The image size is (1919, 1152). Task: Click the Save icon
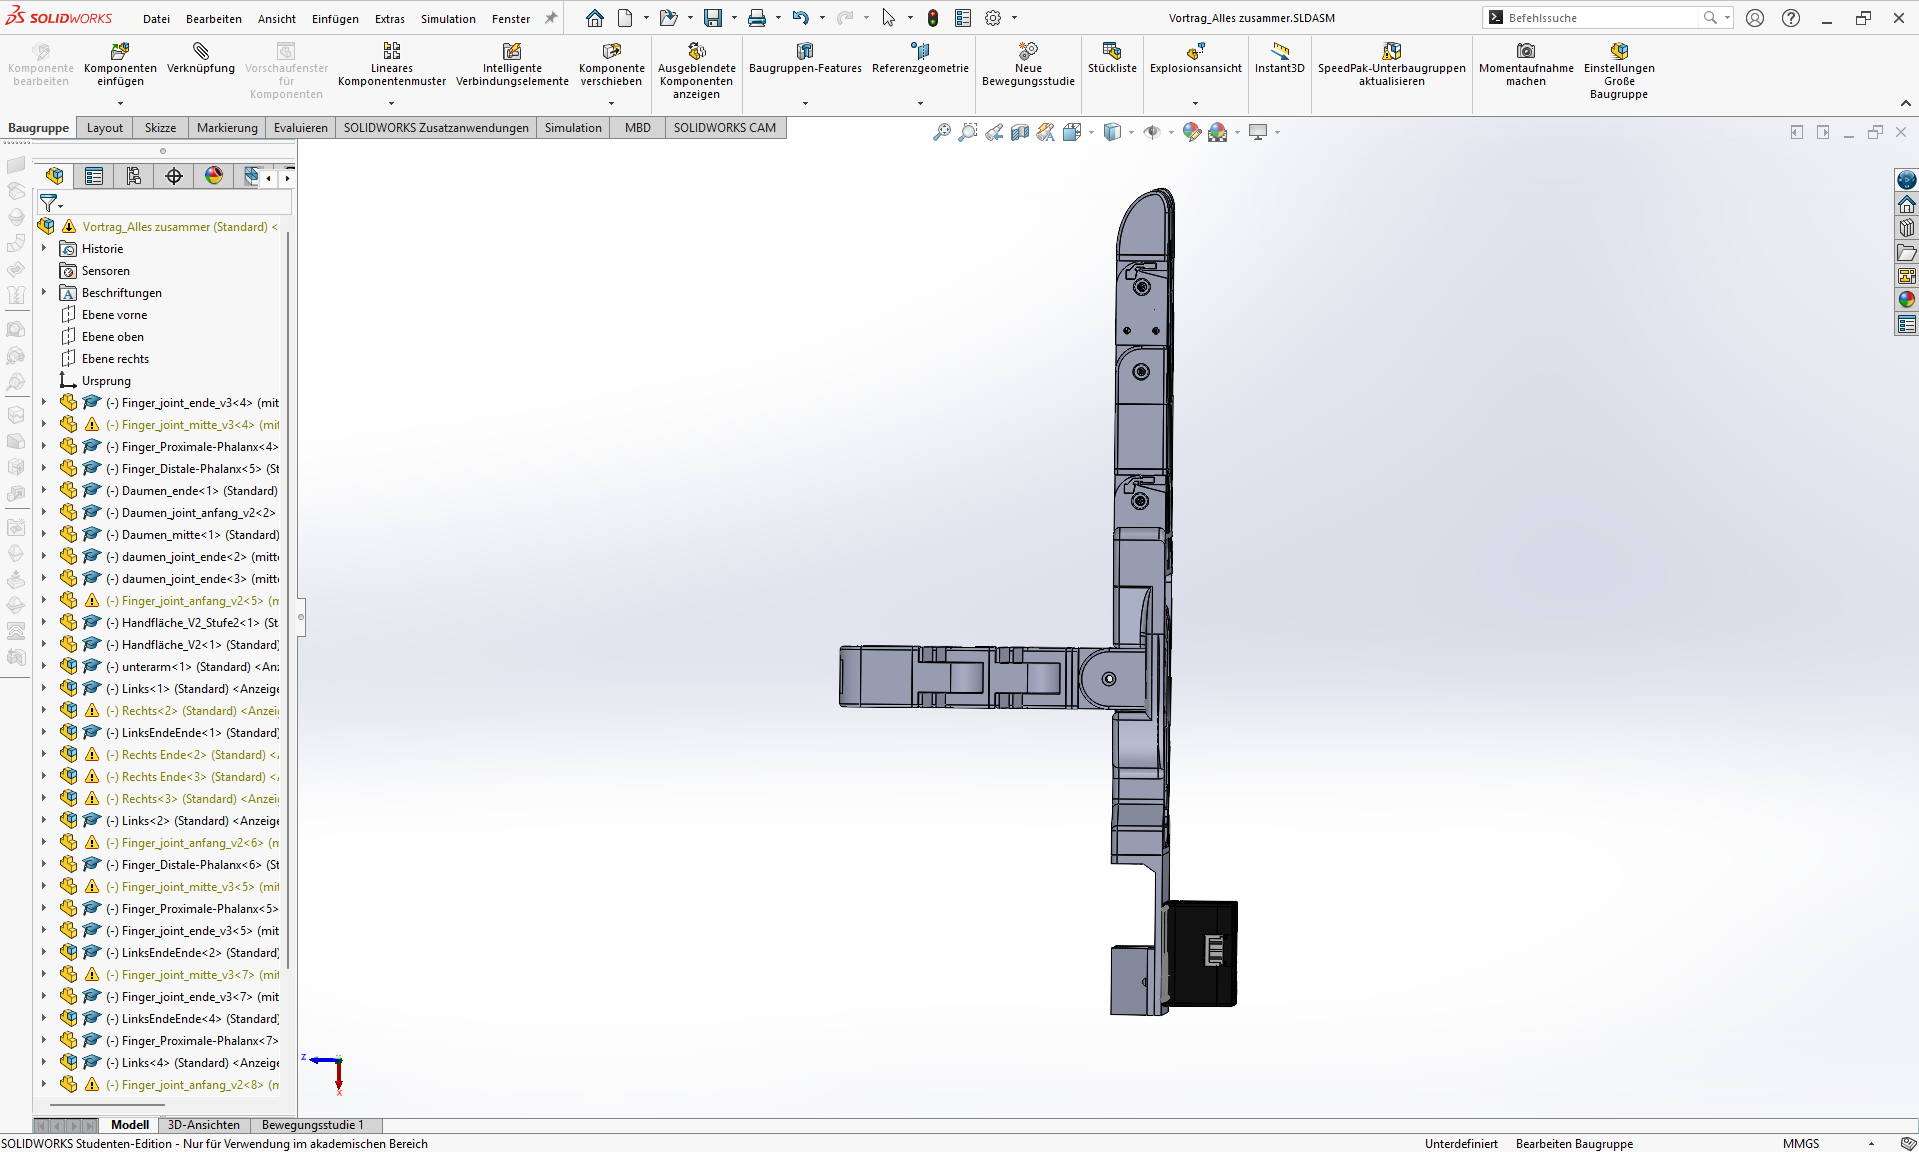click(x=713, y=18)
